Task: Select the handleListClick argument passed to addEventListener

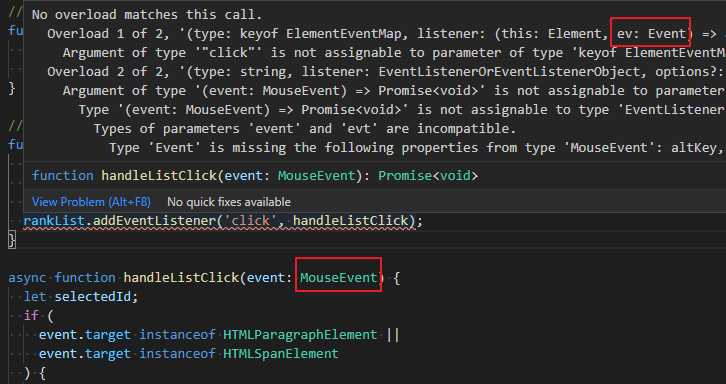Action: tap(350, 220)
